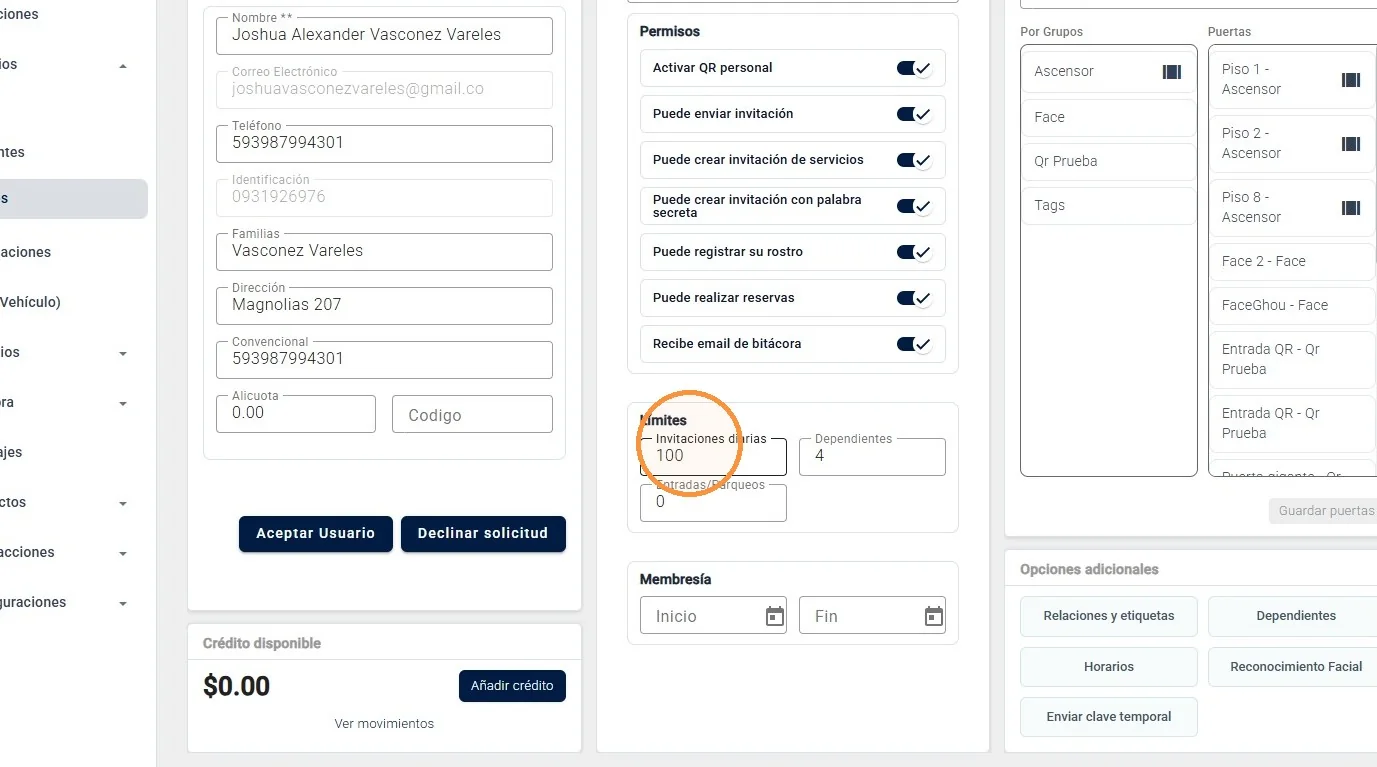
Task: Click Añadir crédito button
Action: (512, 686)
